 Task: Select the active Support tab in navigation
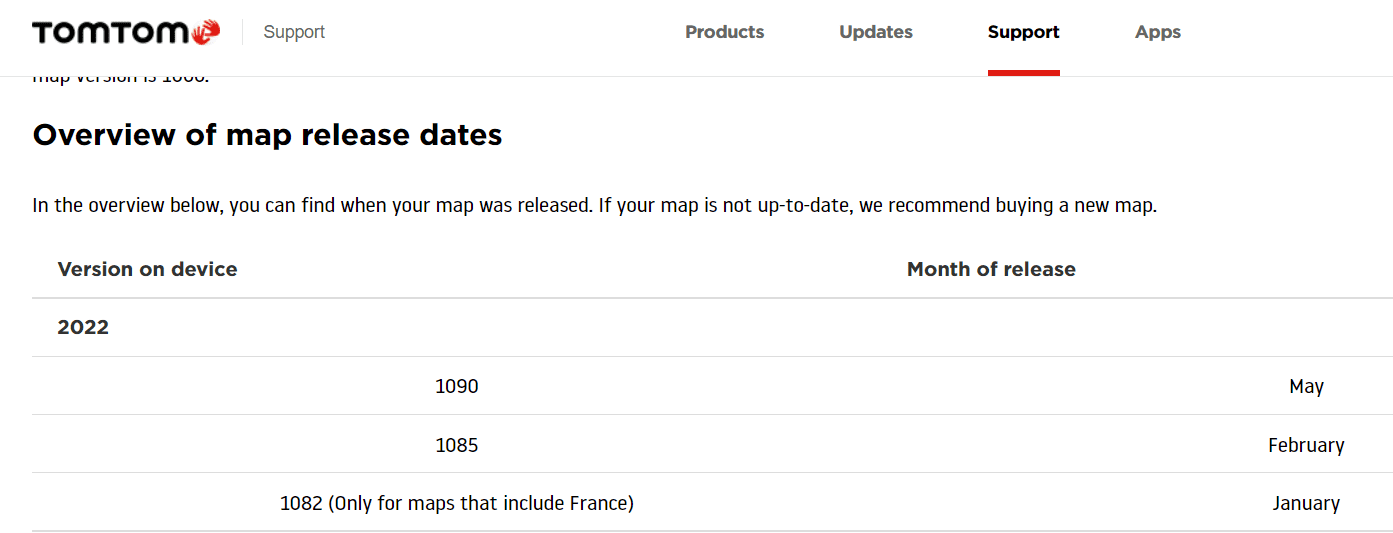1023,32
